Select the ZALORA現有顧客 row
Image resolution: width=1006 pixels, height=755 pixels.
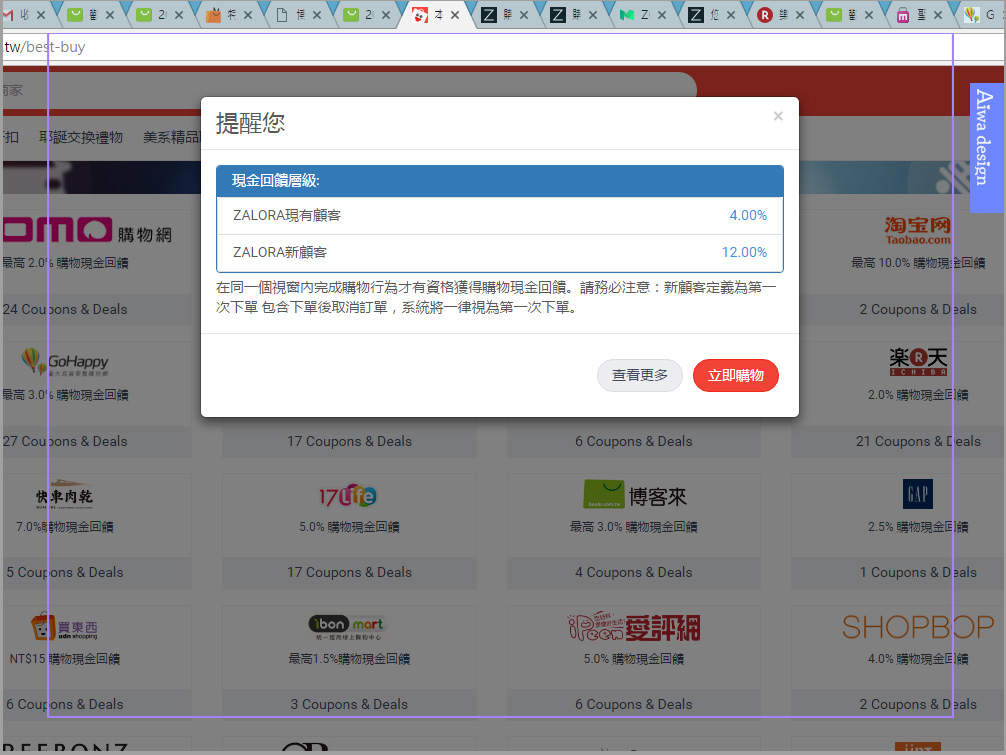coord(500,216)
